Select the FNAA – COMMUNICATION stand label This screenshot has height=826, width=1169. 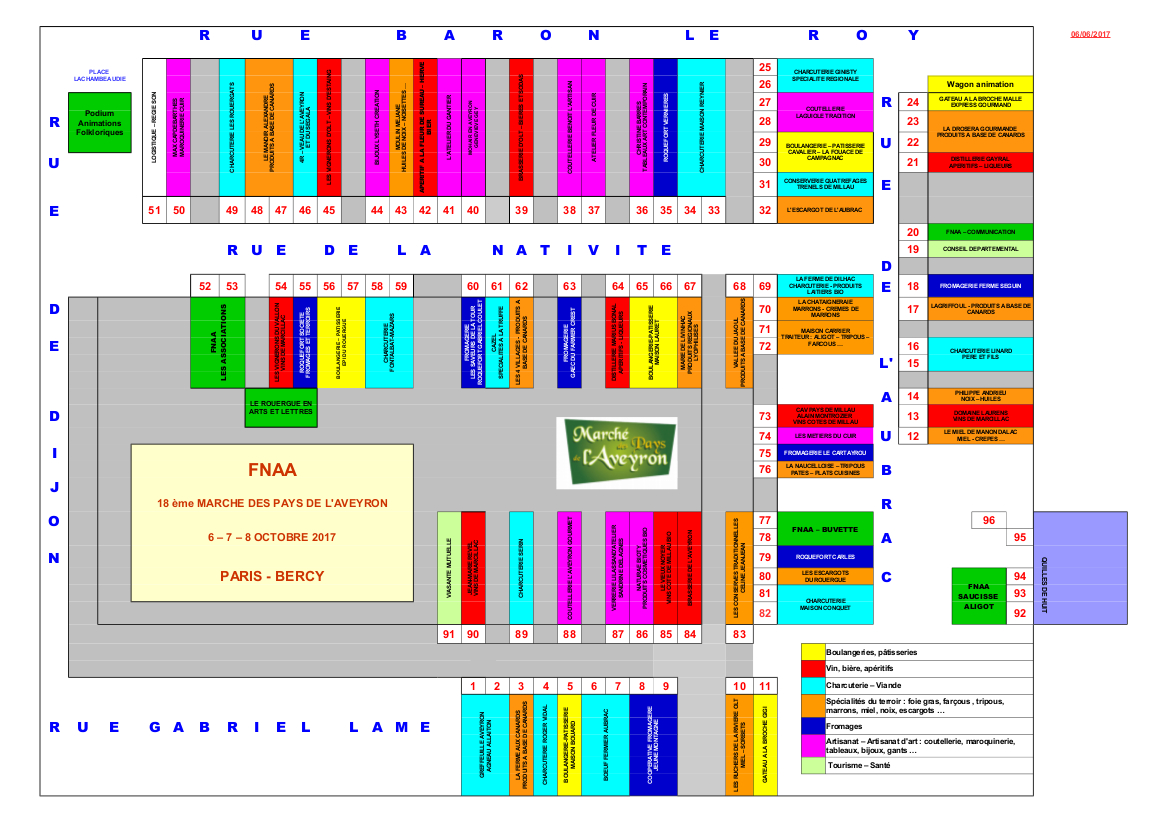pyautogui.click(x=980, y=232)
